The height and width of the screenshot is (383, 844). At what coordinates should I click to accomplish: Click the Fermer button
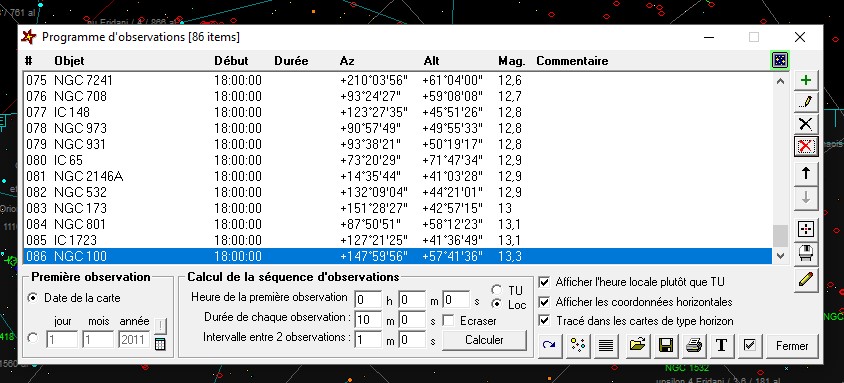pyautogui.click(x=792, y=346)
